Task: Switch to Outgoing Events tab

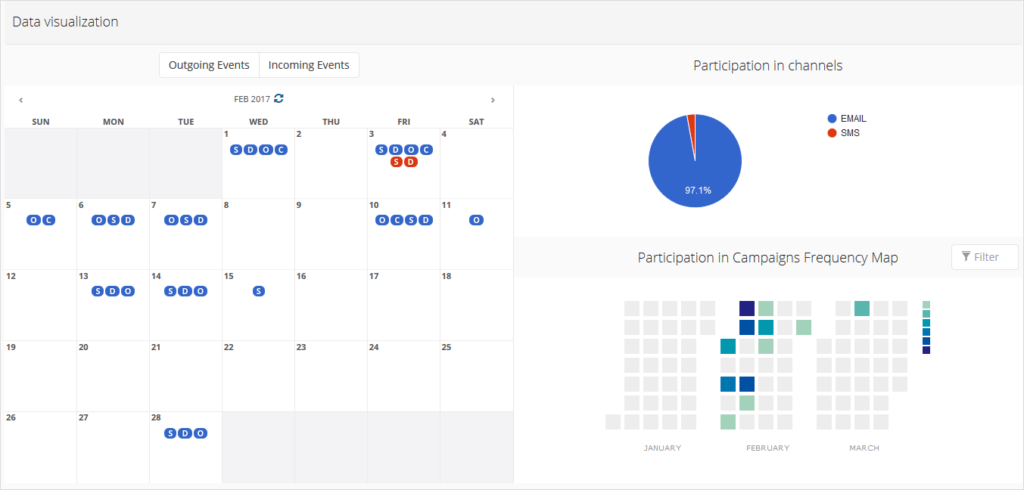Action: click(209, 65)
